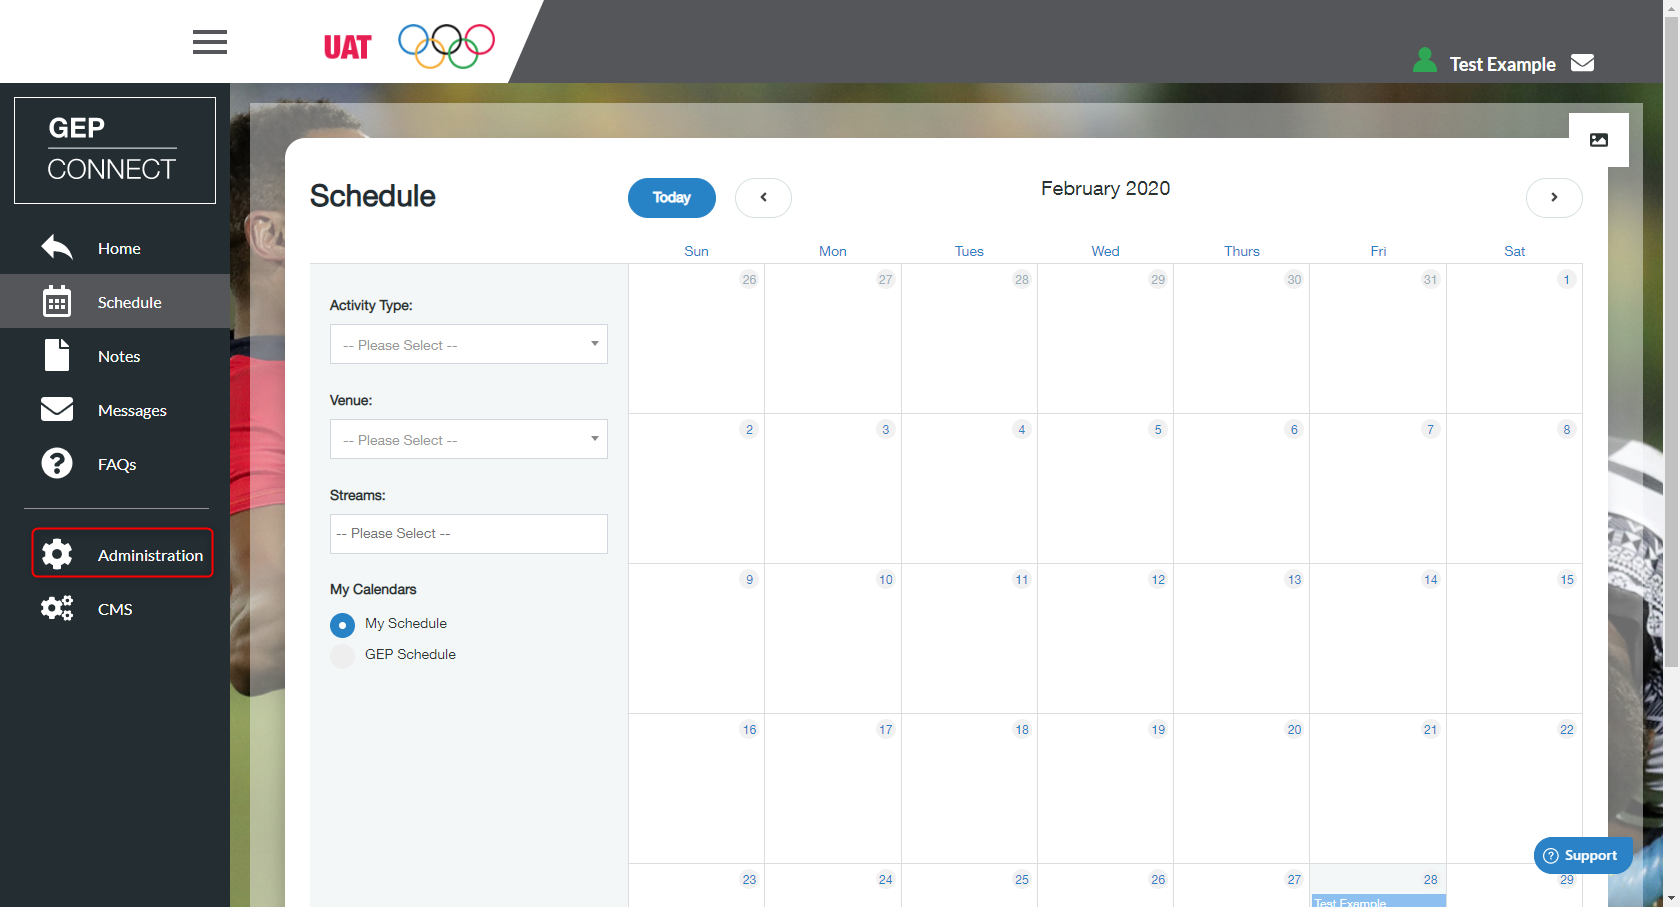Open the hamburger menu icon
Viewport: 1680px width, 907px height.
coord(210,42)
